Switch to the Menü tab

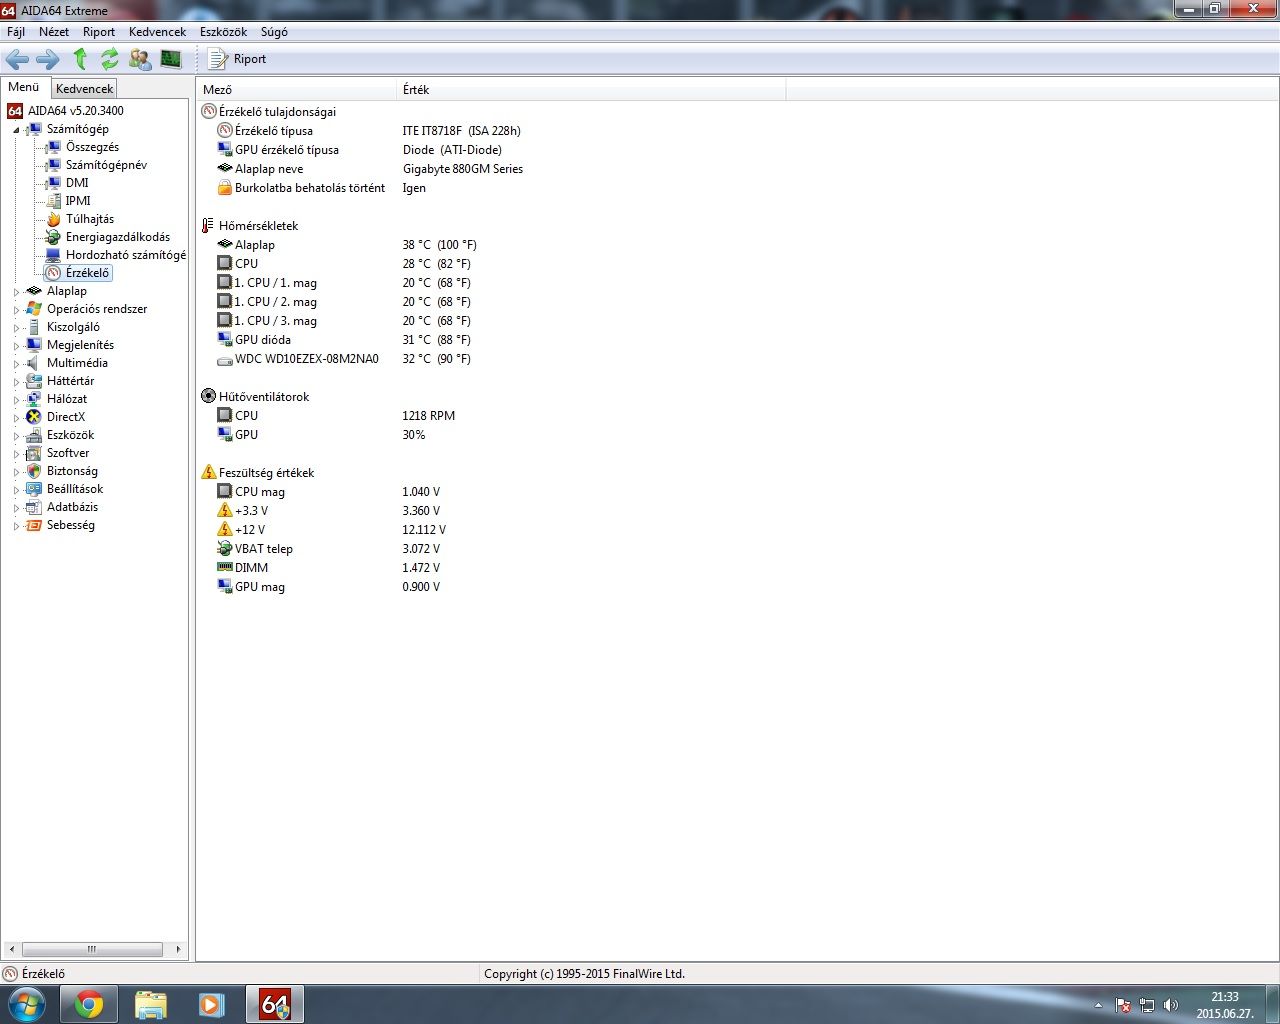click(24, 87)
